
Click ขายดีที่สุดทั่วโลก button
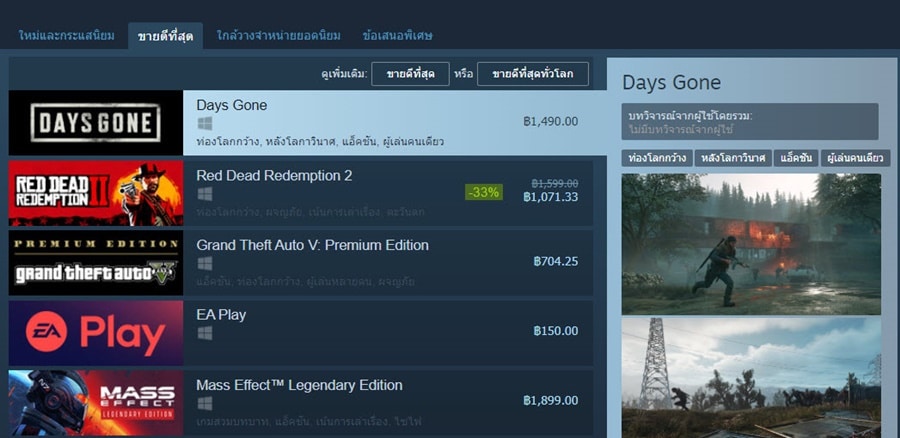point(533,74)
